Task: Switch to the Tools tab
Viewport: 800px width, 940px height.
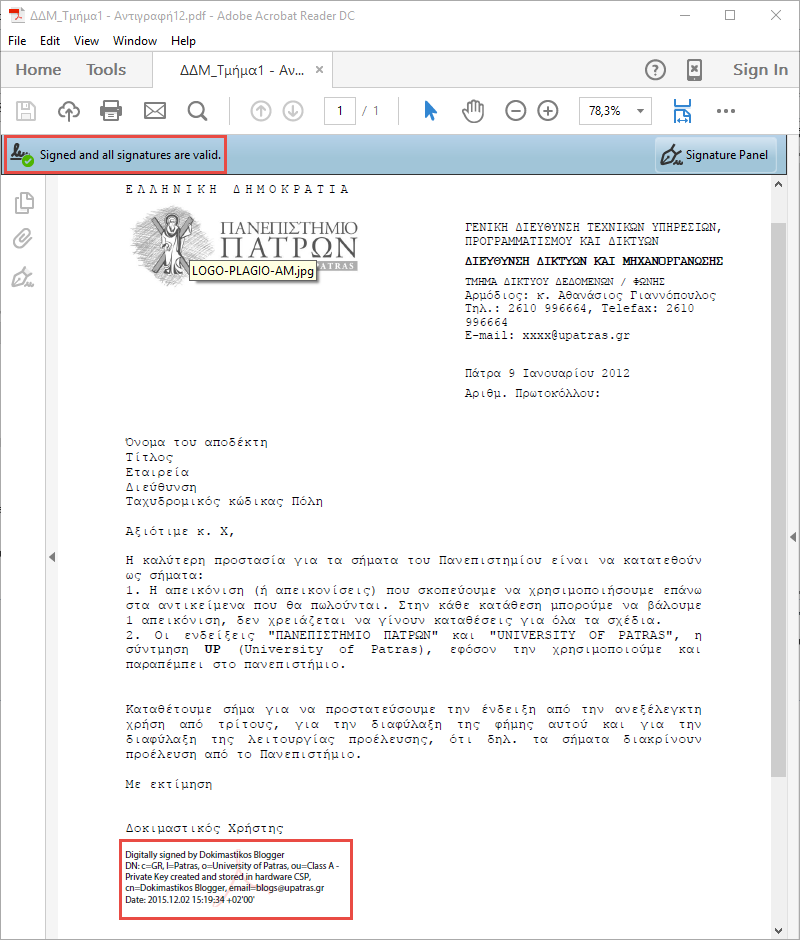Action: 106,70
